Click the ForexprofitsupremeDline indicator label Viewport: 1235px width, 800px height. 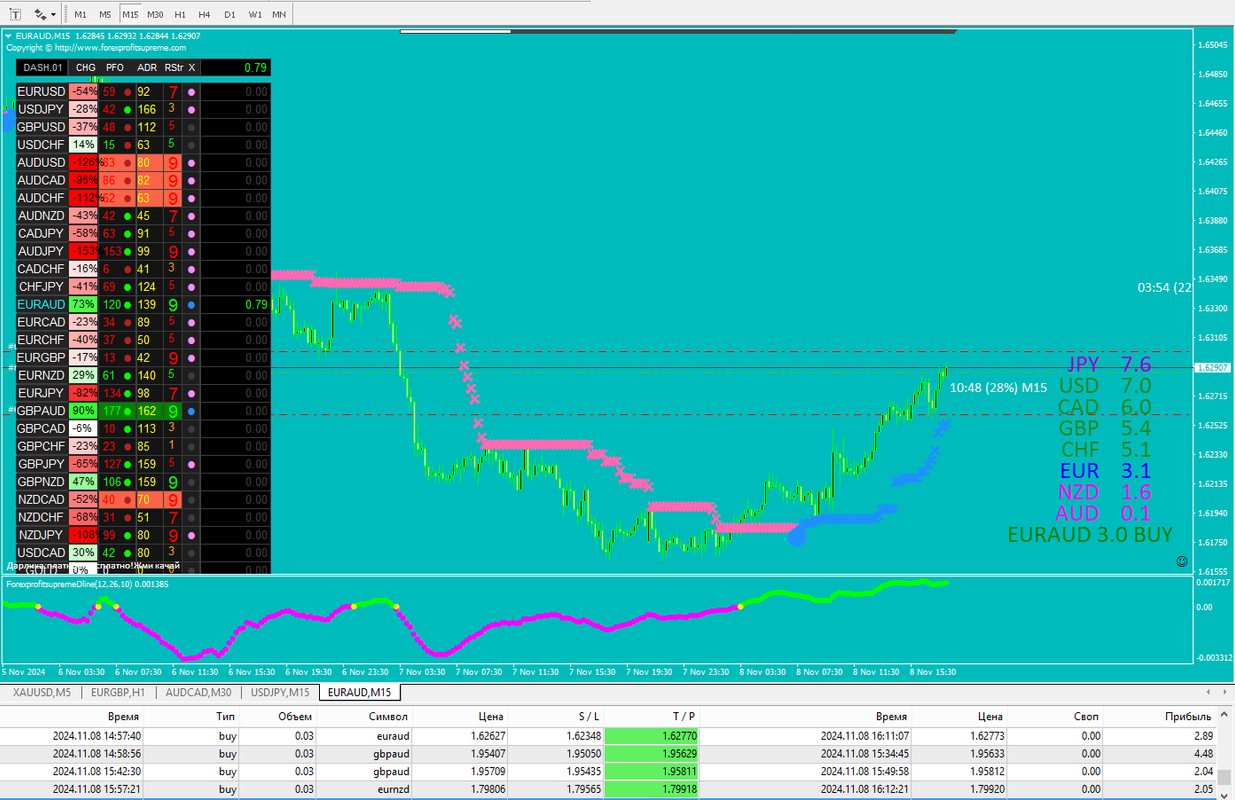point(87,583)
